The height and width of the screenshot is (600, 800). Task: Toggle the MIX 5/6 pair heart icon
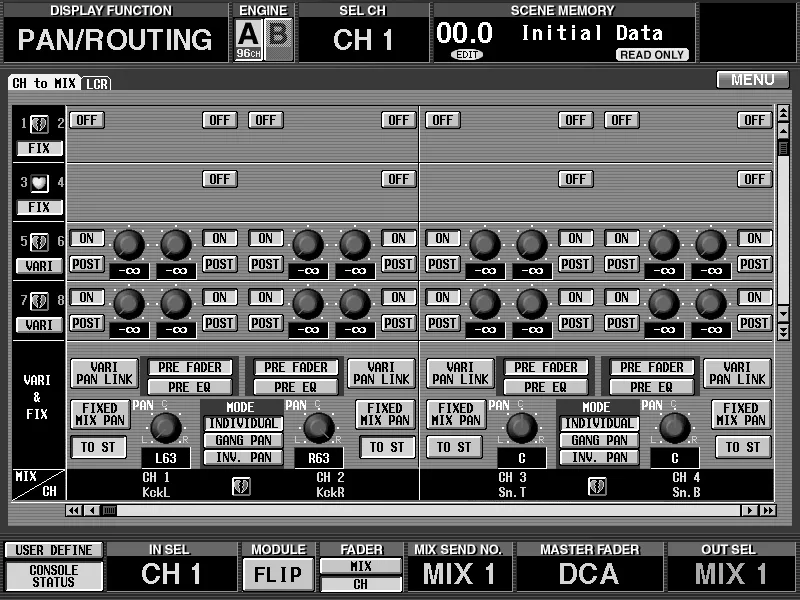(x=39, y=241)
